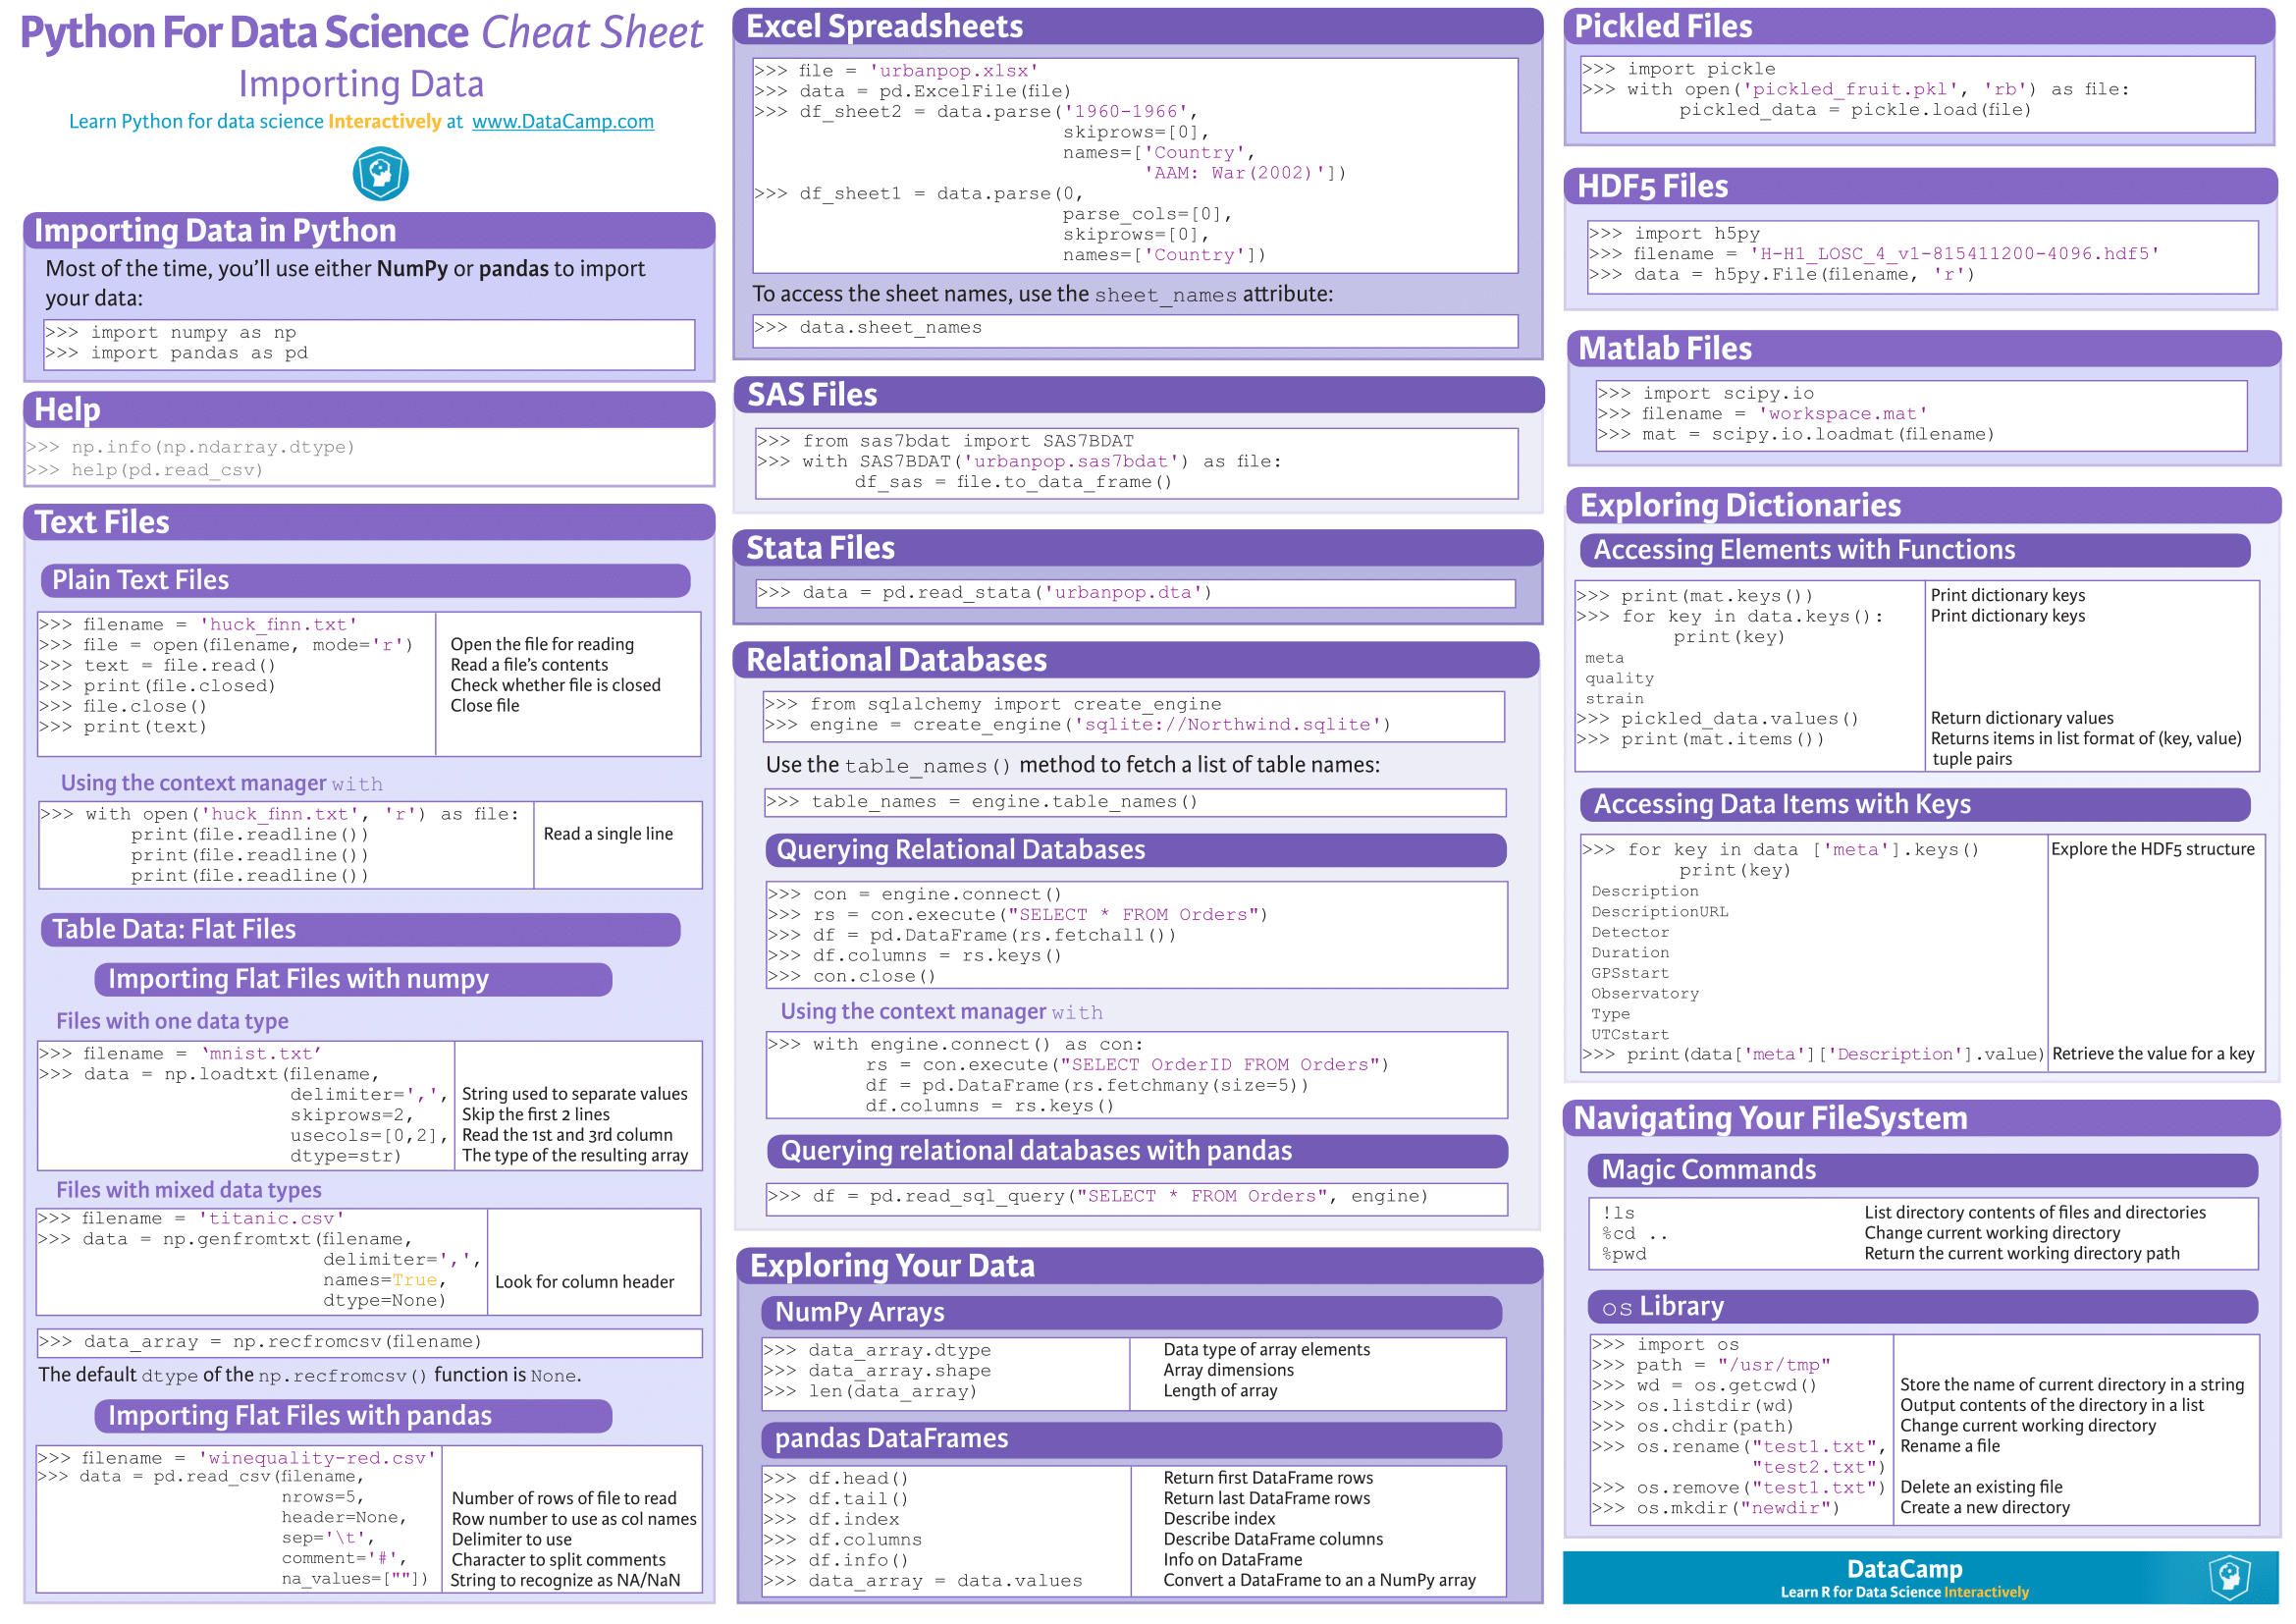Click the Text Files section header
Image resolution: width=2296 pixels, height=1624 pixels.
[x=369, y=522]
